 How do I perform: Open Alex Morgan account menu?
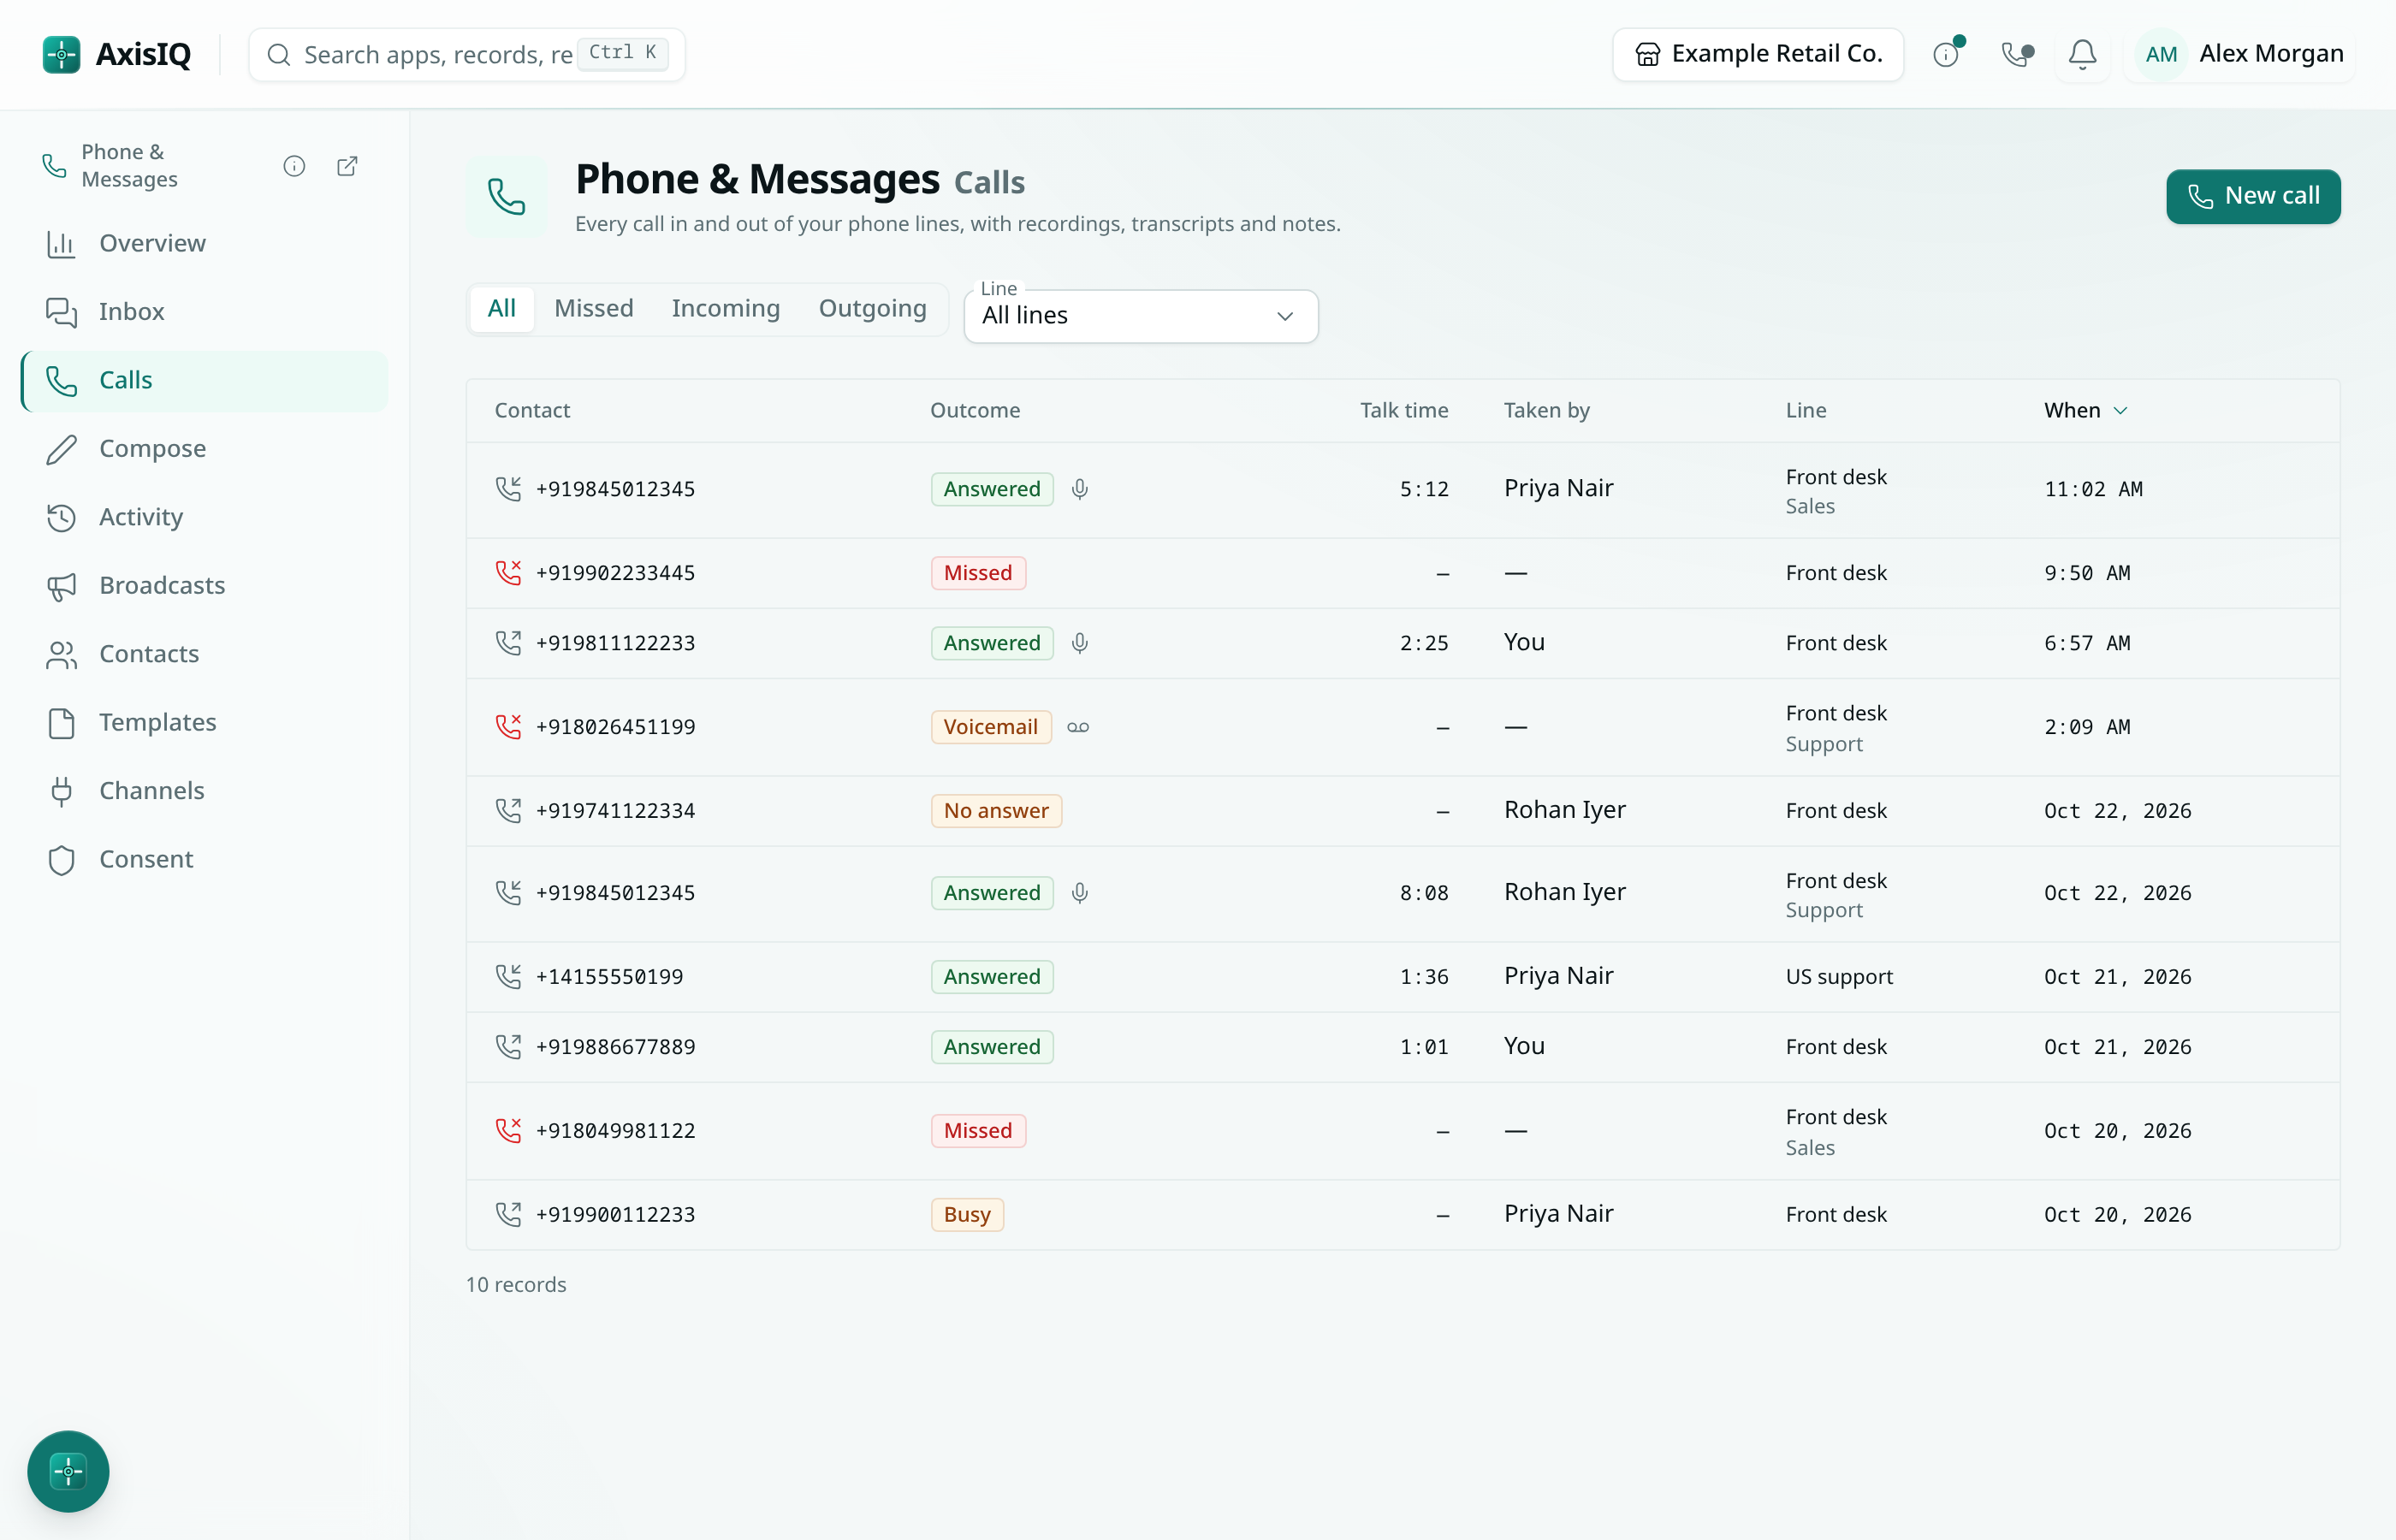[2241, 54]
